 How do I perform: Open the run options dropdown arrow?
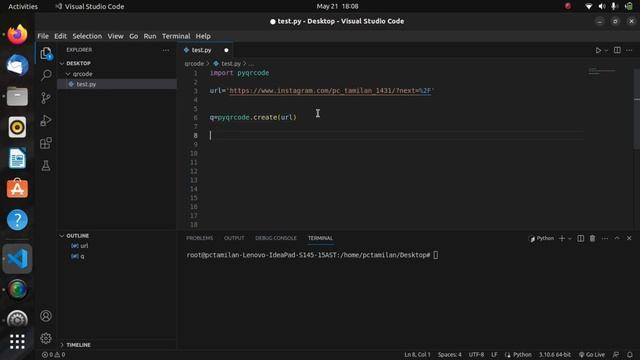click(606, 50)
